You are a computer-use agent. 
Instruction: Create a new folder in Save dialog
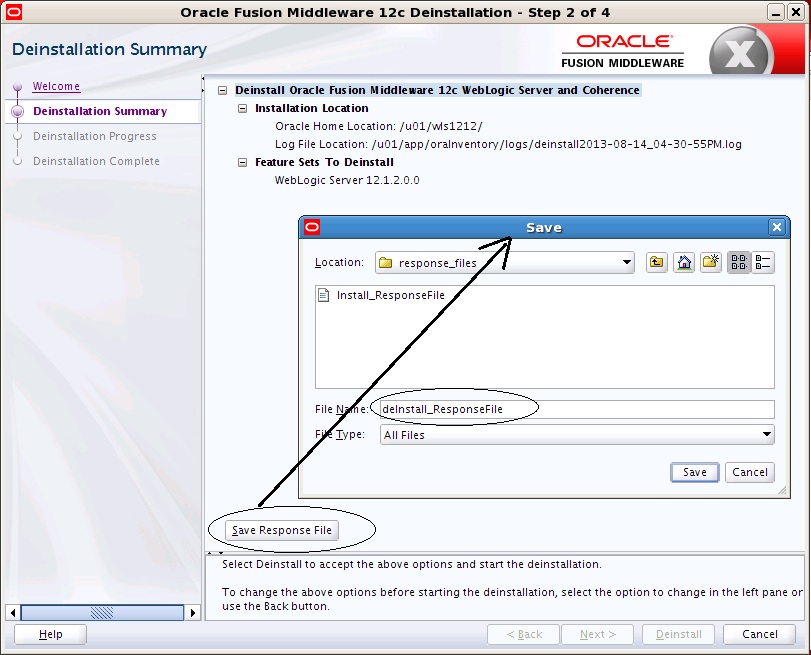coord(711,262)
